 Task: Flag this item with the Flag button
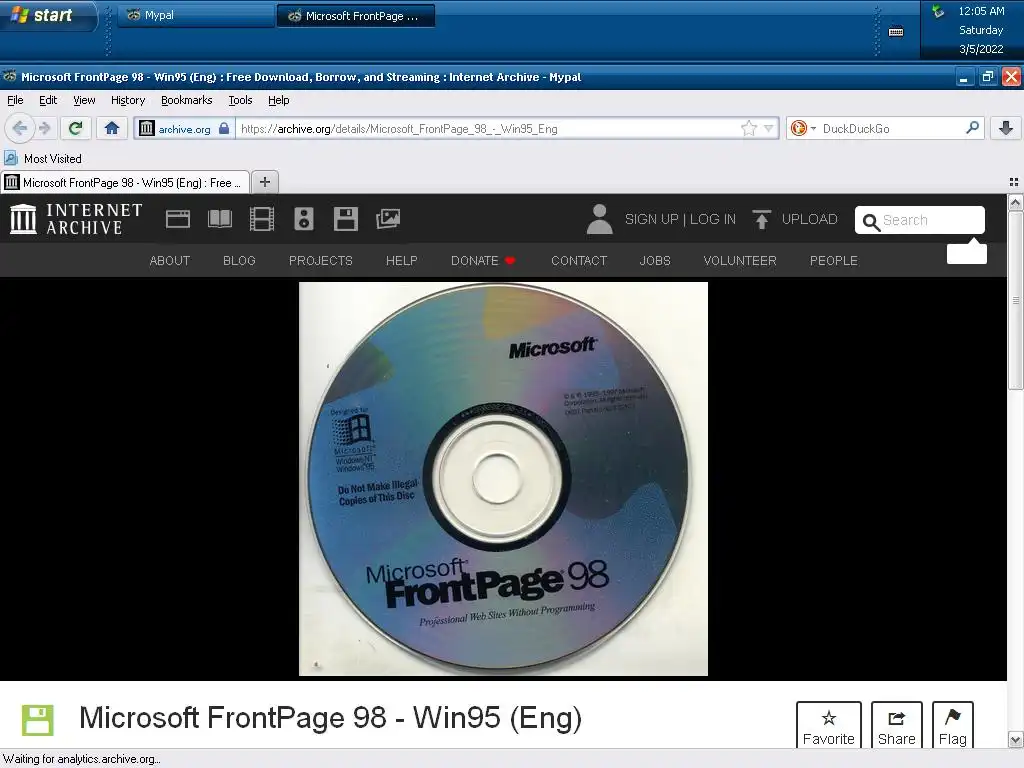pyautogui.click(x=953, y=725)
